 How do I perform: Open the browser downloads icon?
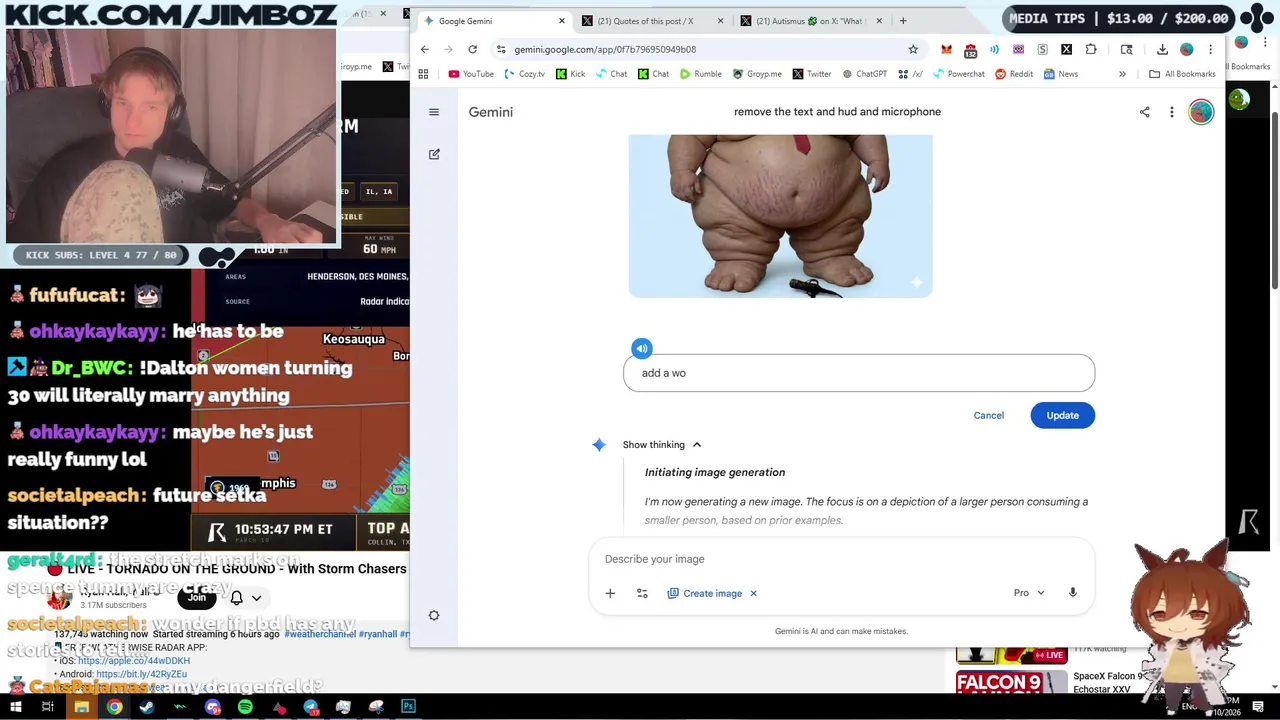[1162, 49]
